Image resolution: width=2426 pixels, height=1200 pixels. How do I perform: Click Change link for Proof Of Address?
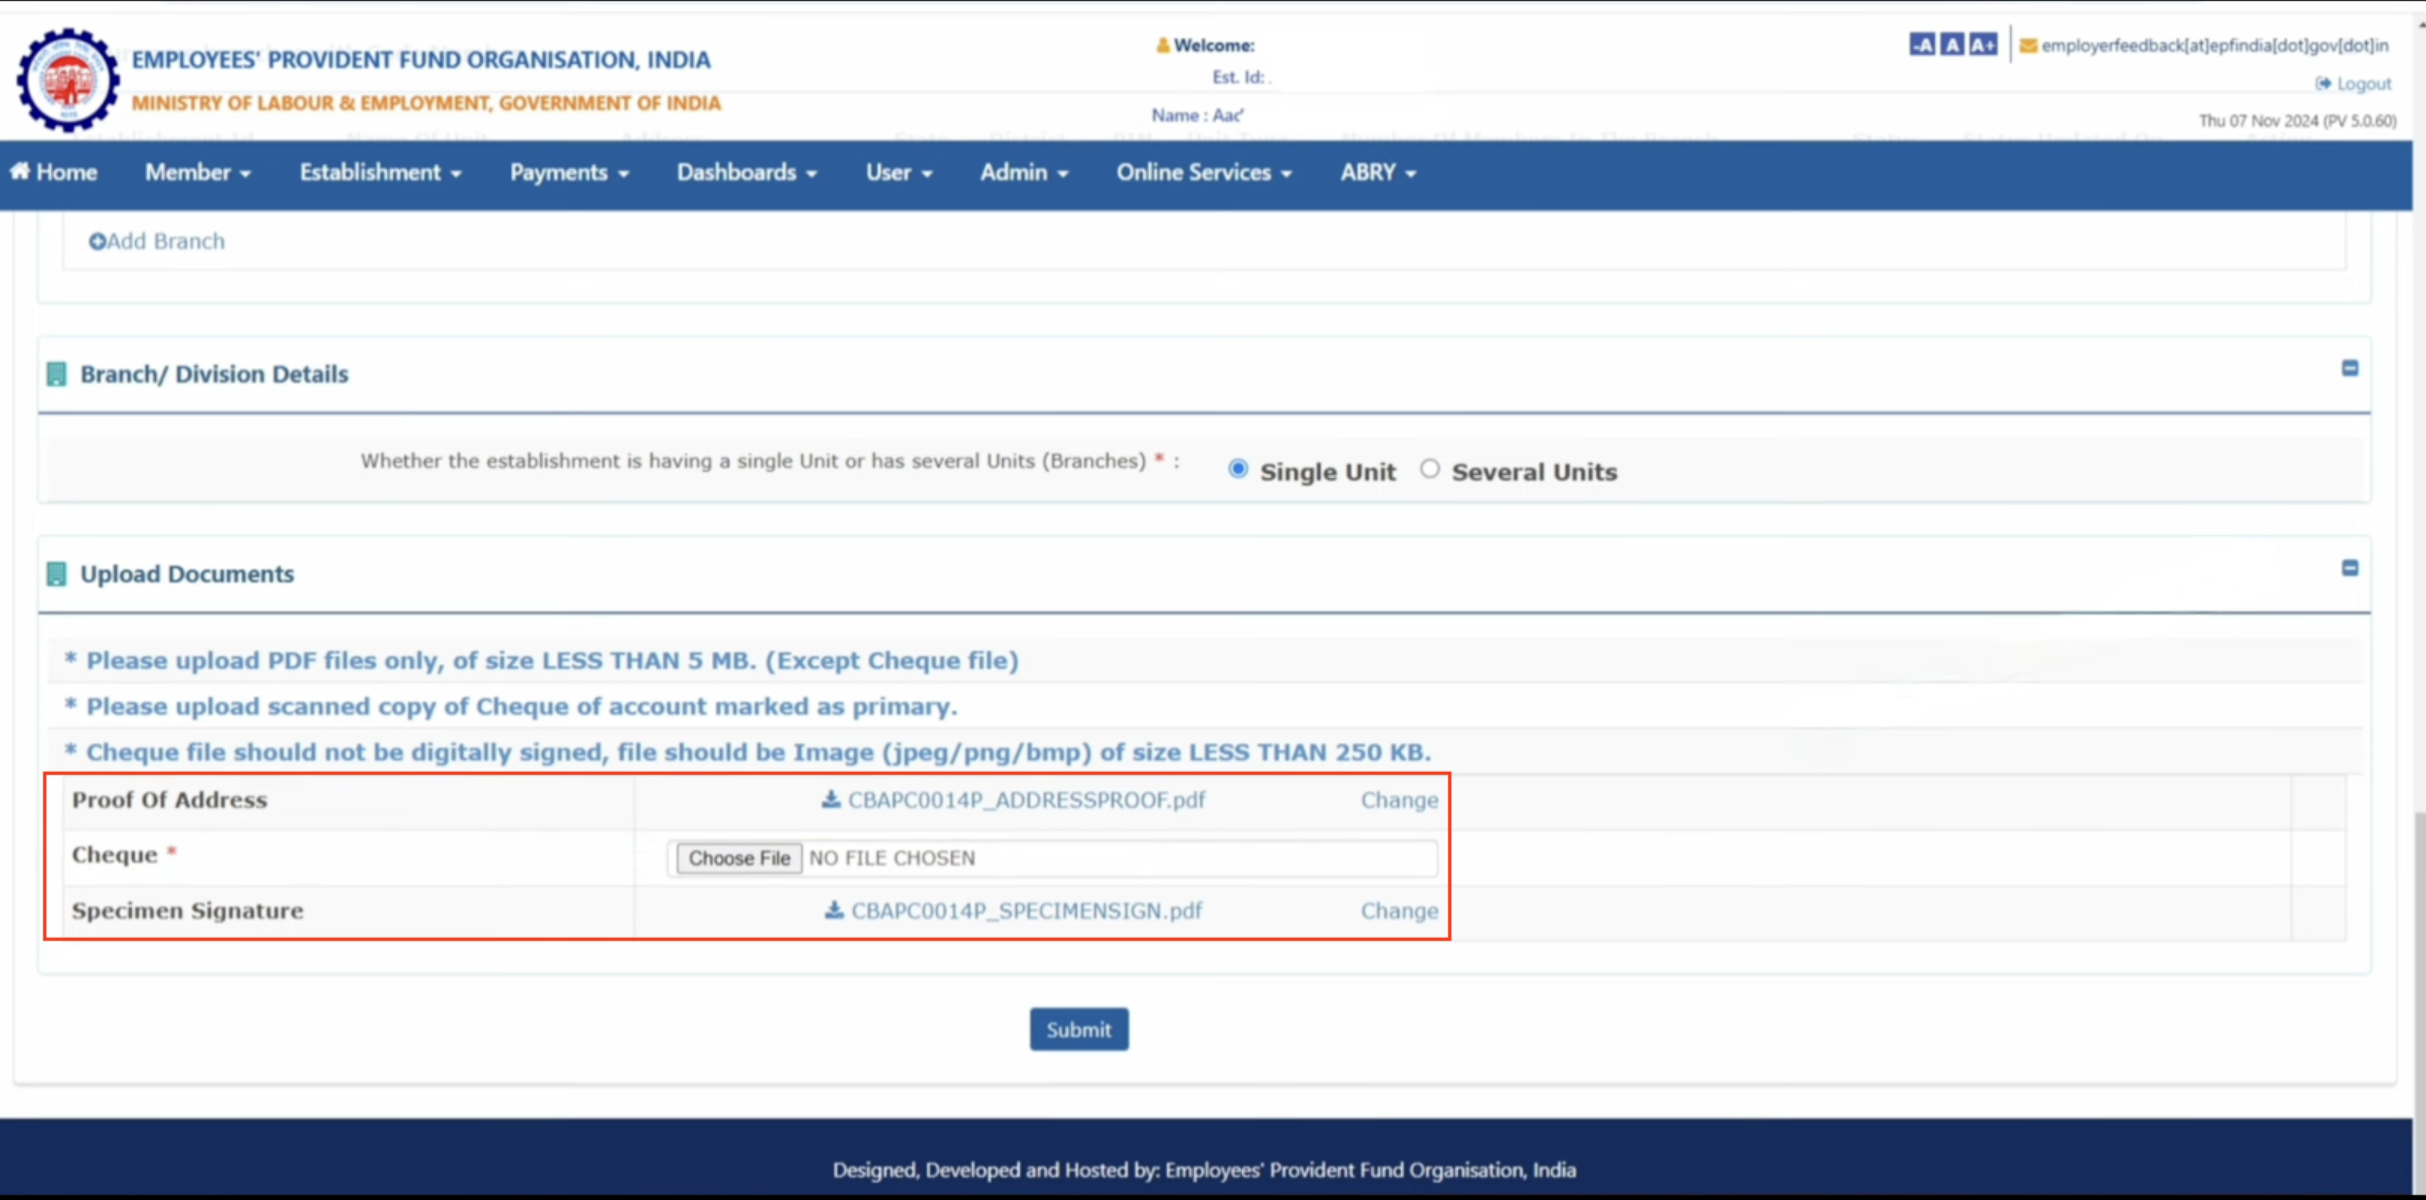1398,800
